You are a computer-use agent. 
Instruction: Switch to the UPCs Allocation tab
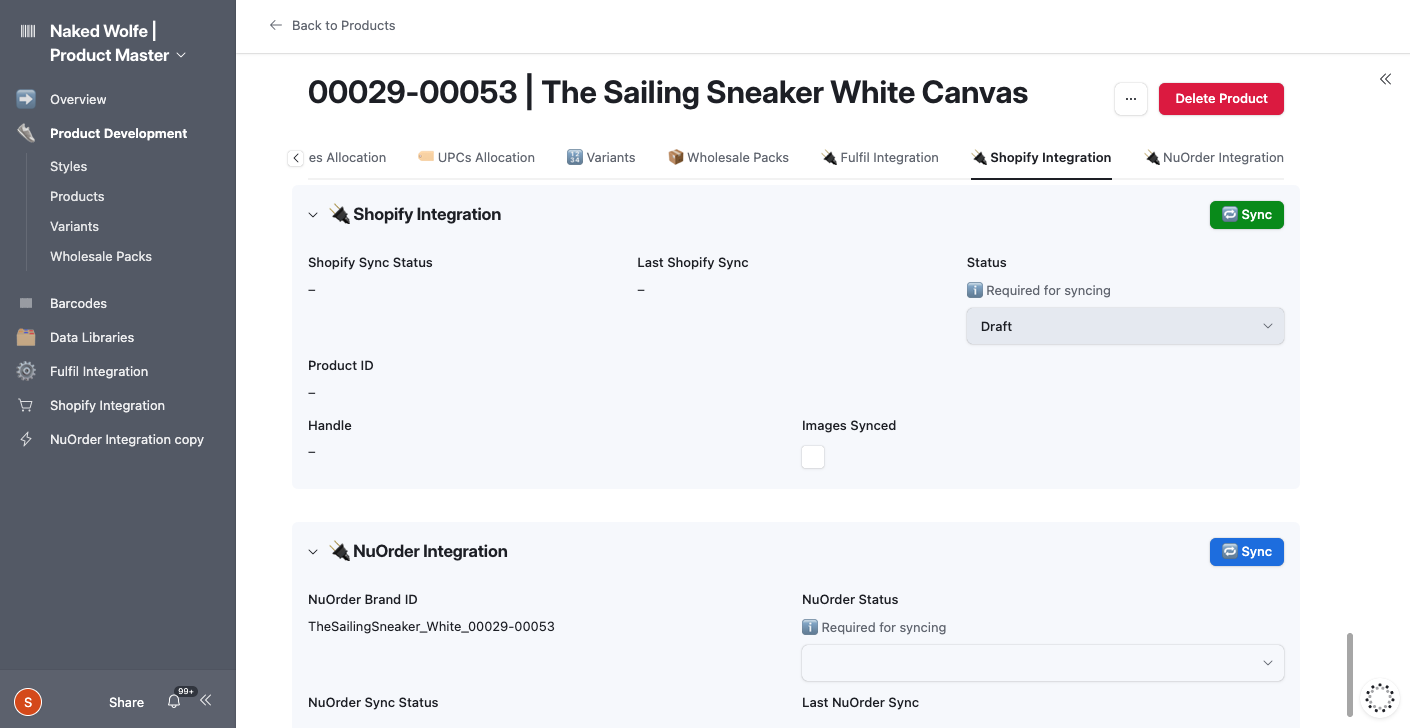(476, 157)
